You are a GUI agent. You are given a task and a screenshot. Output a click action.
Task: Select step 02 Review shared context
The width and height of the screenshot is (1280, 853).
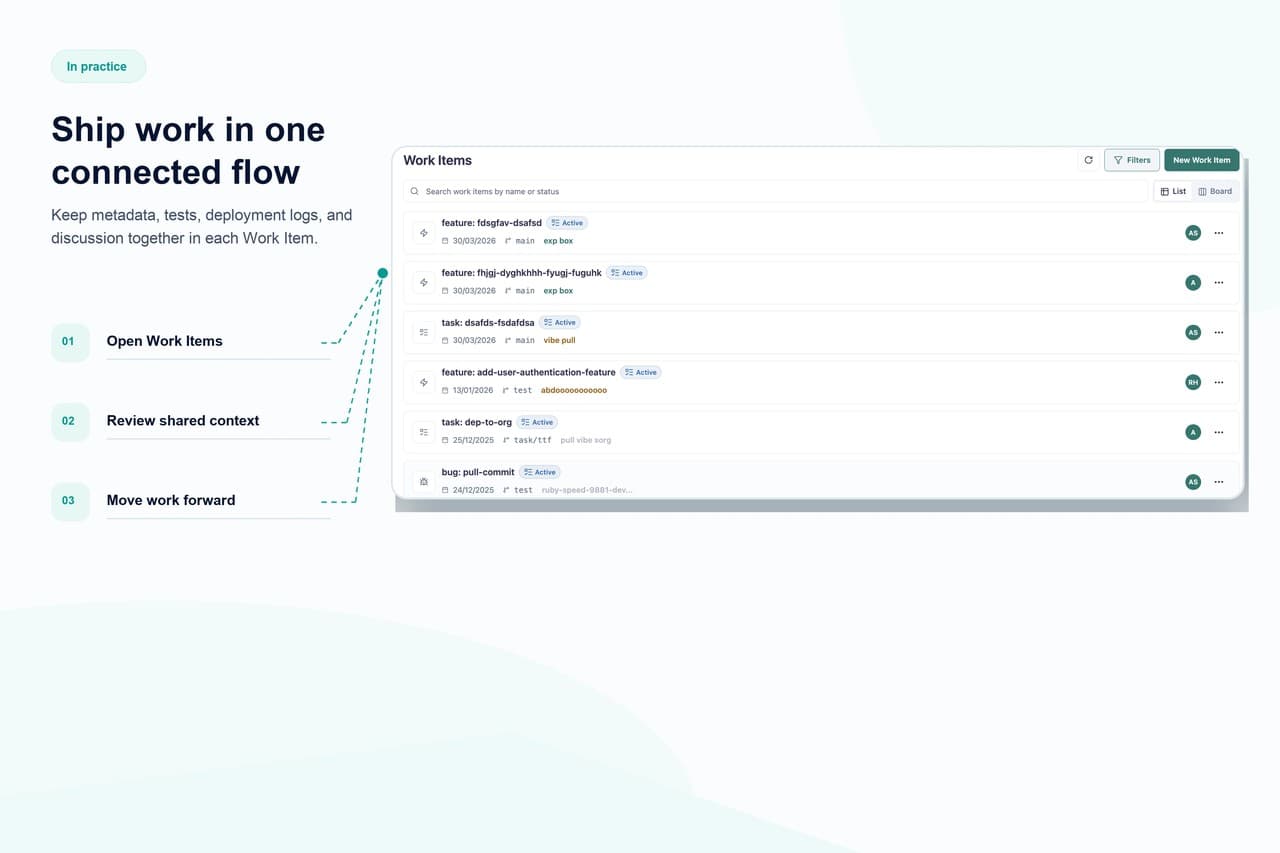click(190, 421)
